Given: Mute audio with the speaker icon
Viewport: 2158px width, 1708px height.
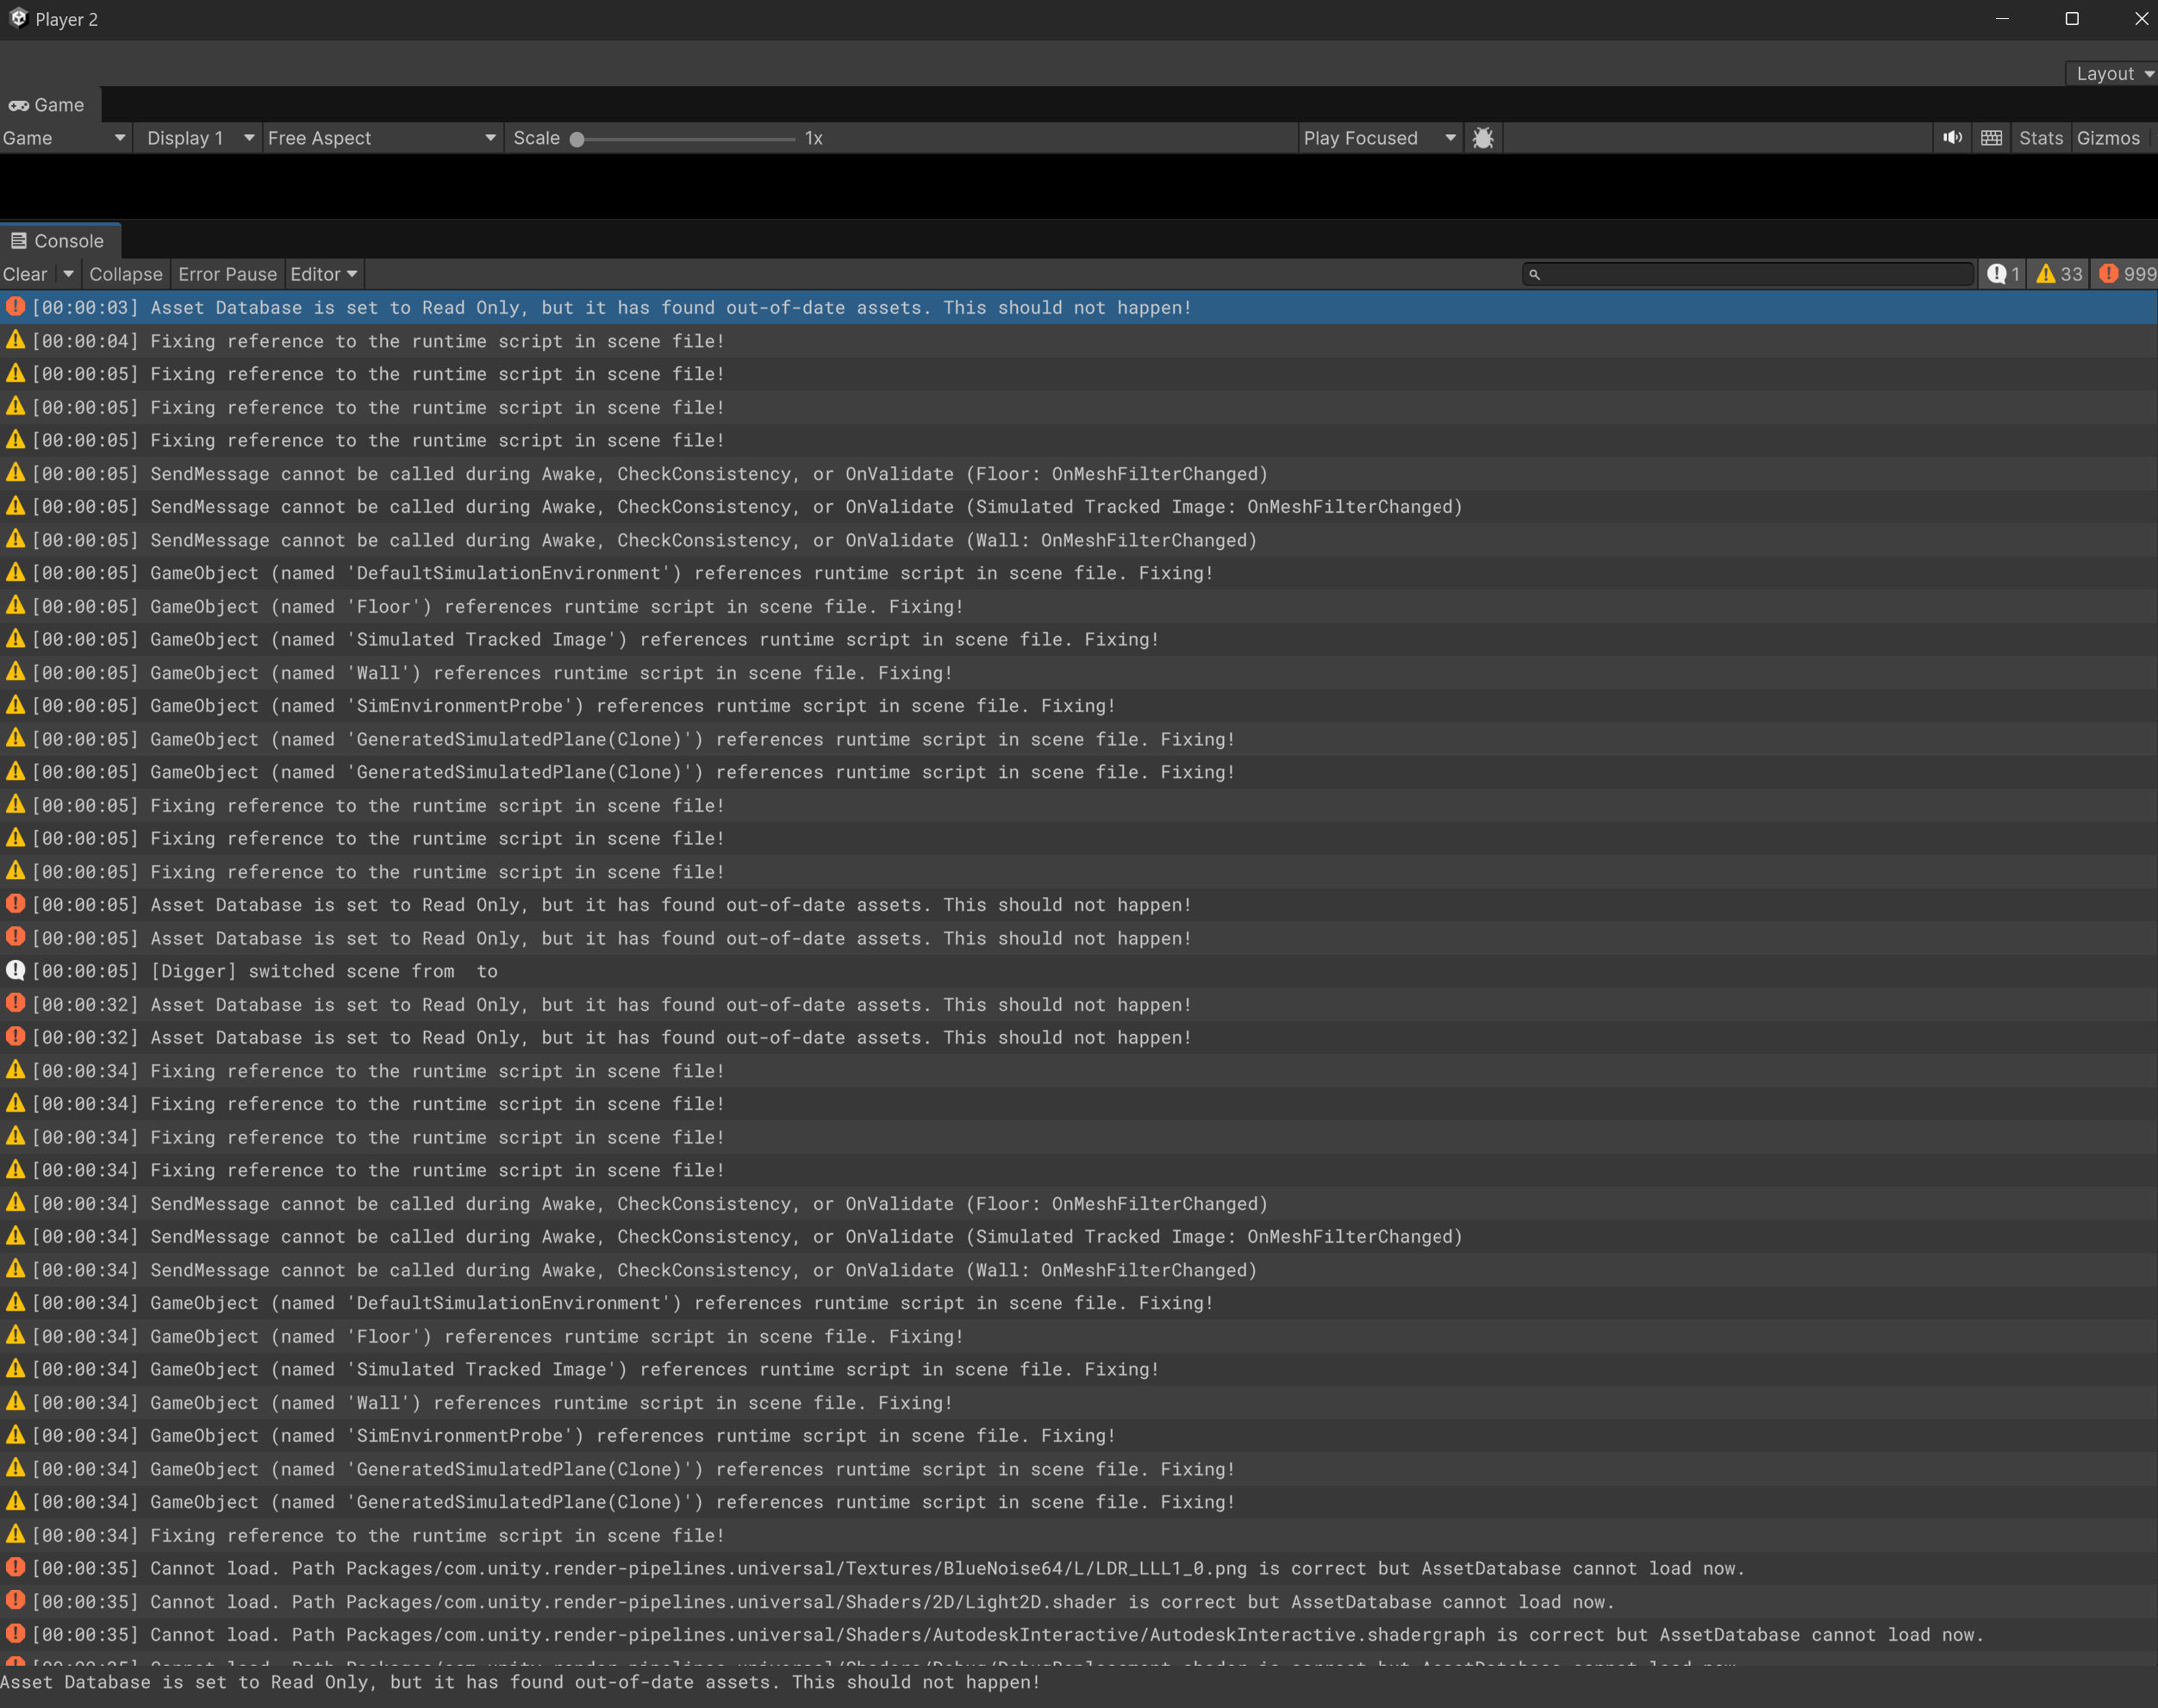Looking at the screenshot, I should (1952, 138).
